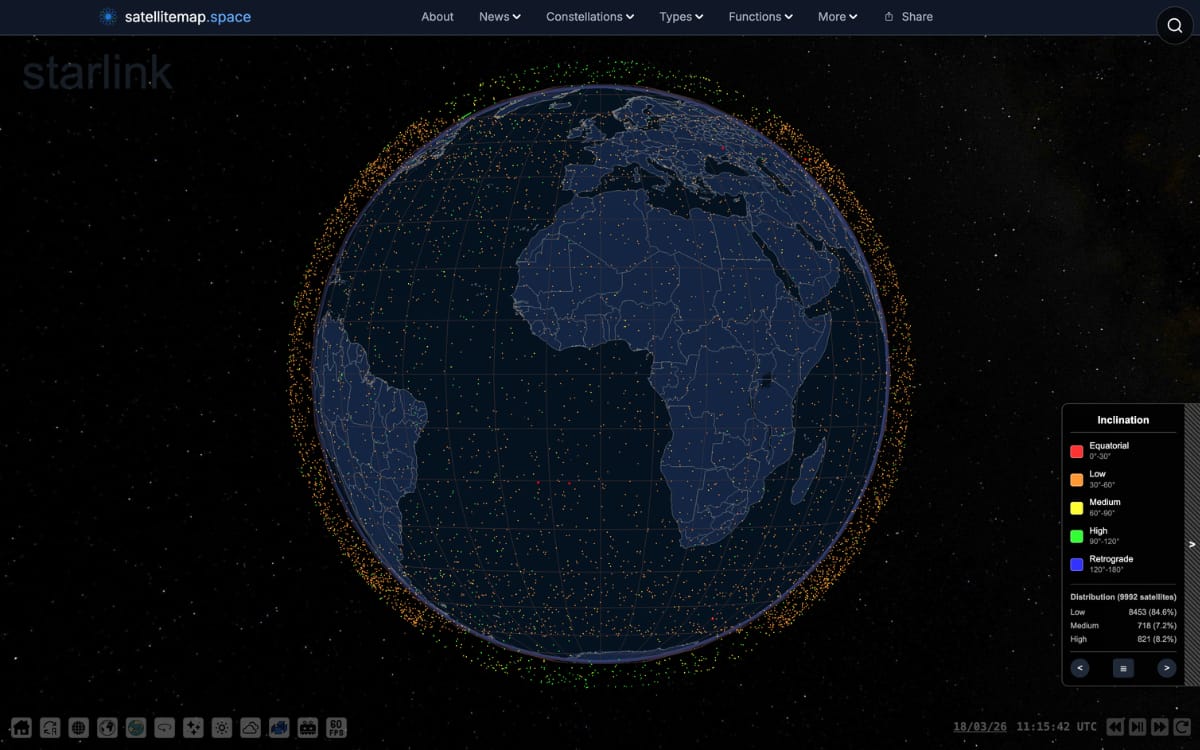Toggle the 60 FPS limit icon
This screenshot has width=1200, height=750.
[x=337, y=727]
